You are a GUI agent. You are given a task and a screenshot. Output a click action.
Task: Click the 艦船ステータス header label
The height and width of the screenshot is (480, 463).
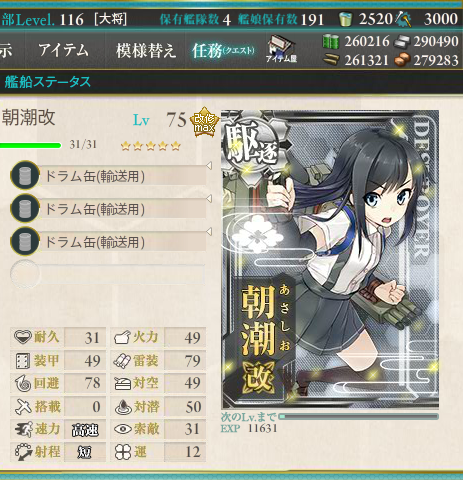[x=48, y=82]
